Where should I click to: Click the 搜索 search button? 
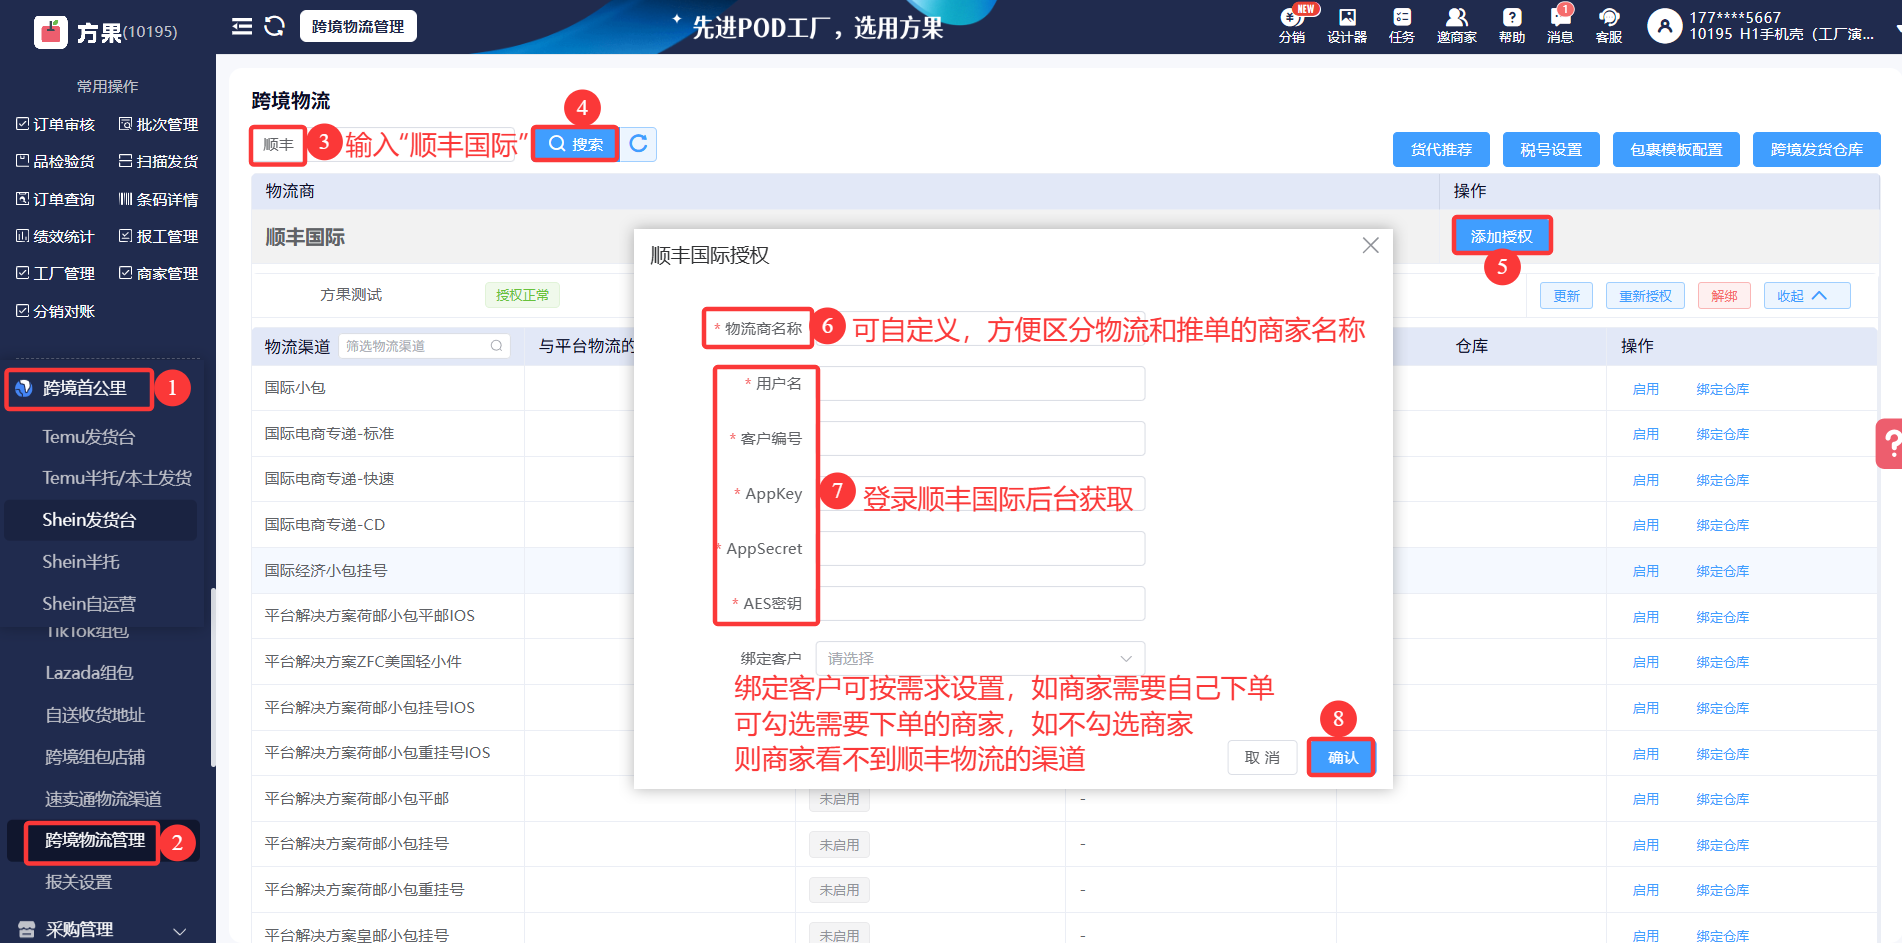tap(576, 144)
